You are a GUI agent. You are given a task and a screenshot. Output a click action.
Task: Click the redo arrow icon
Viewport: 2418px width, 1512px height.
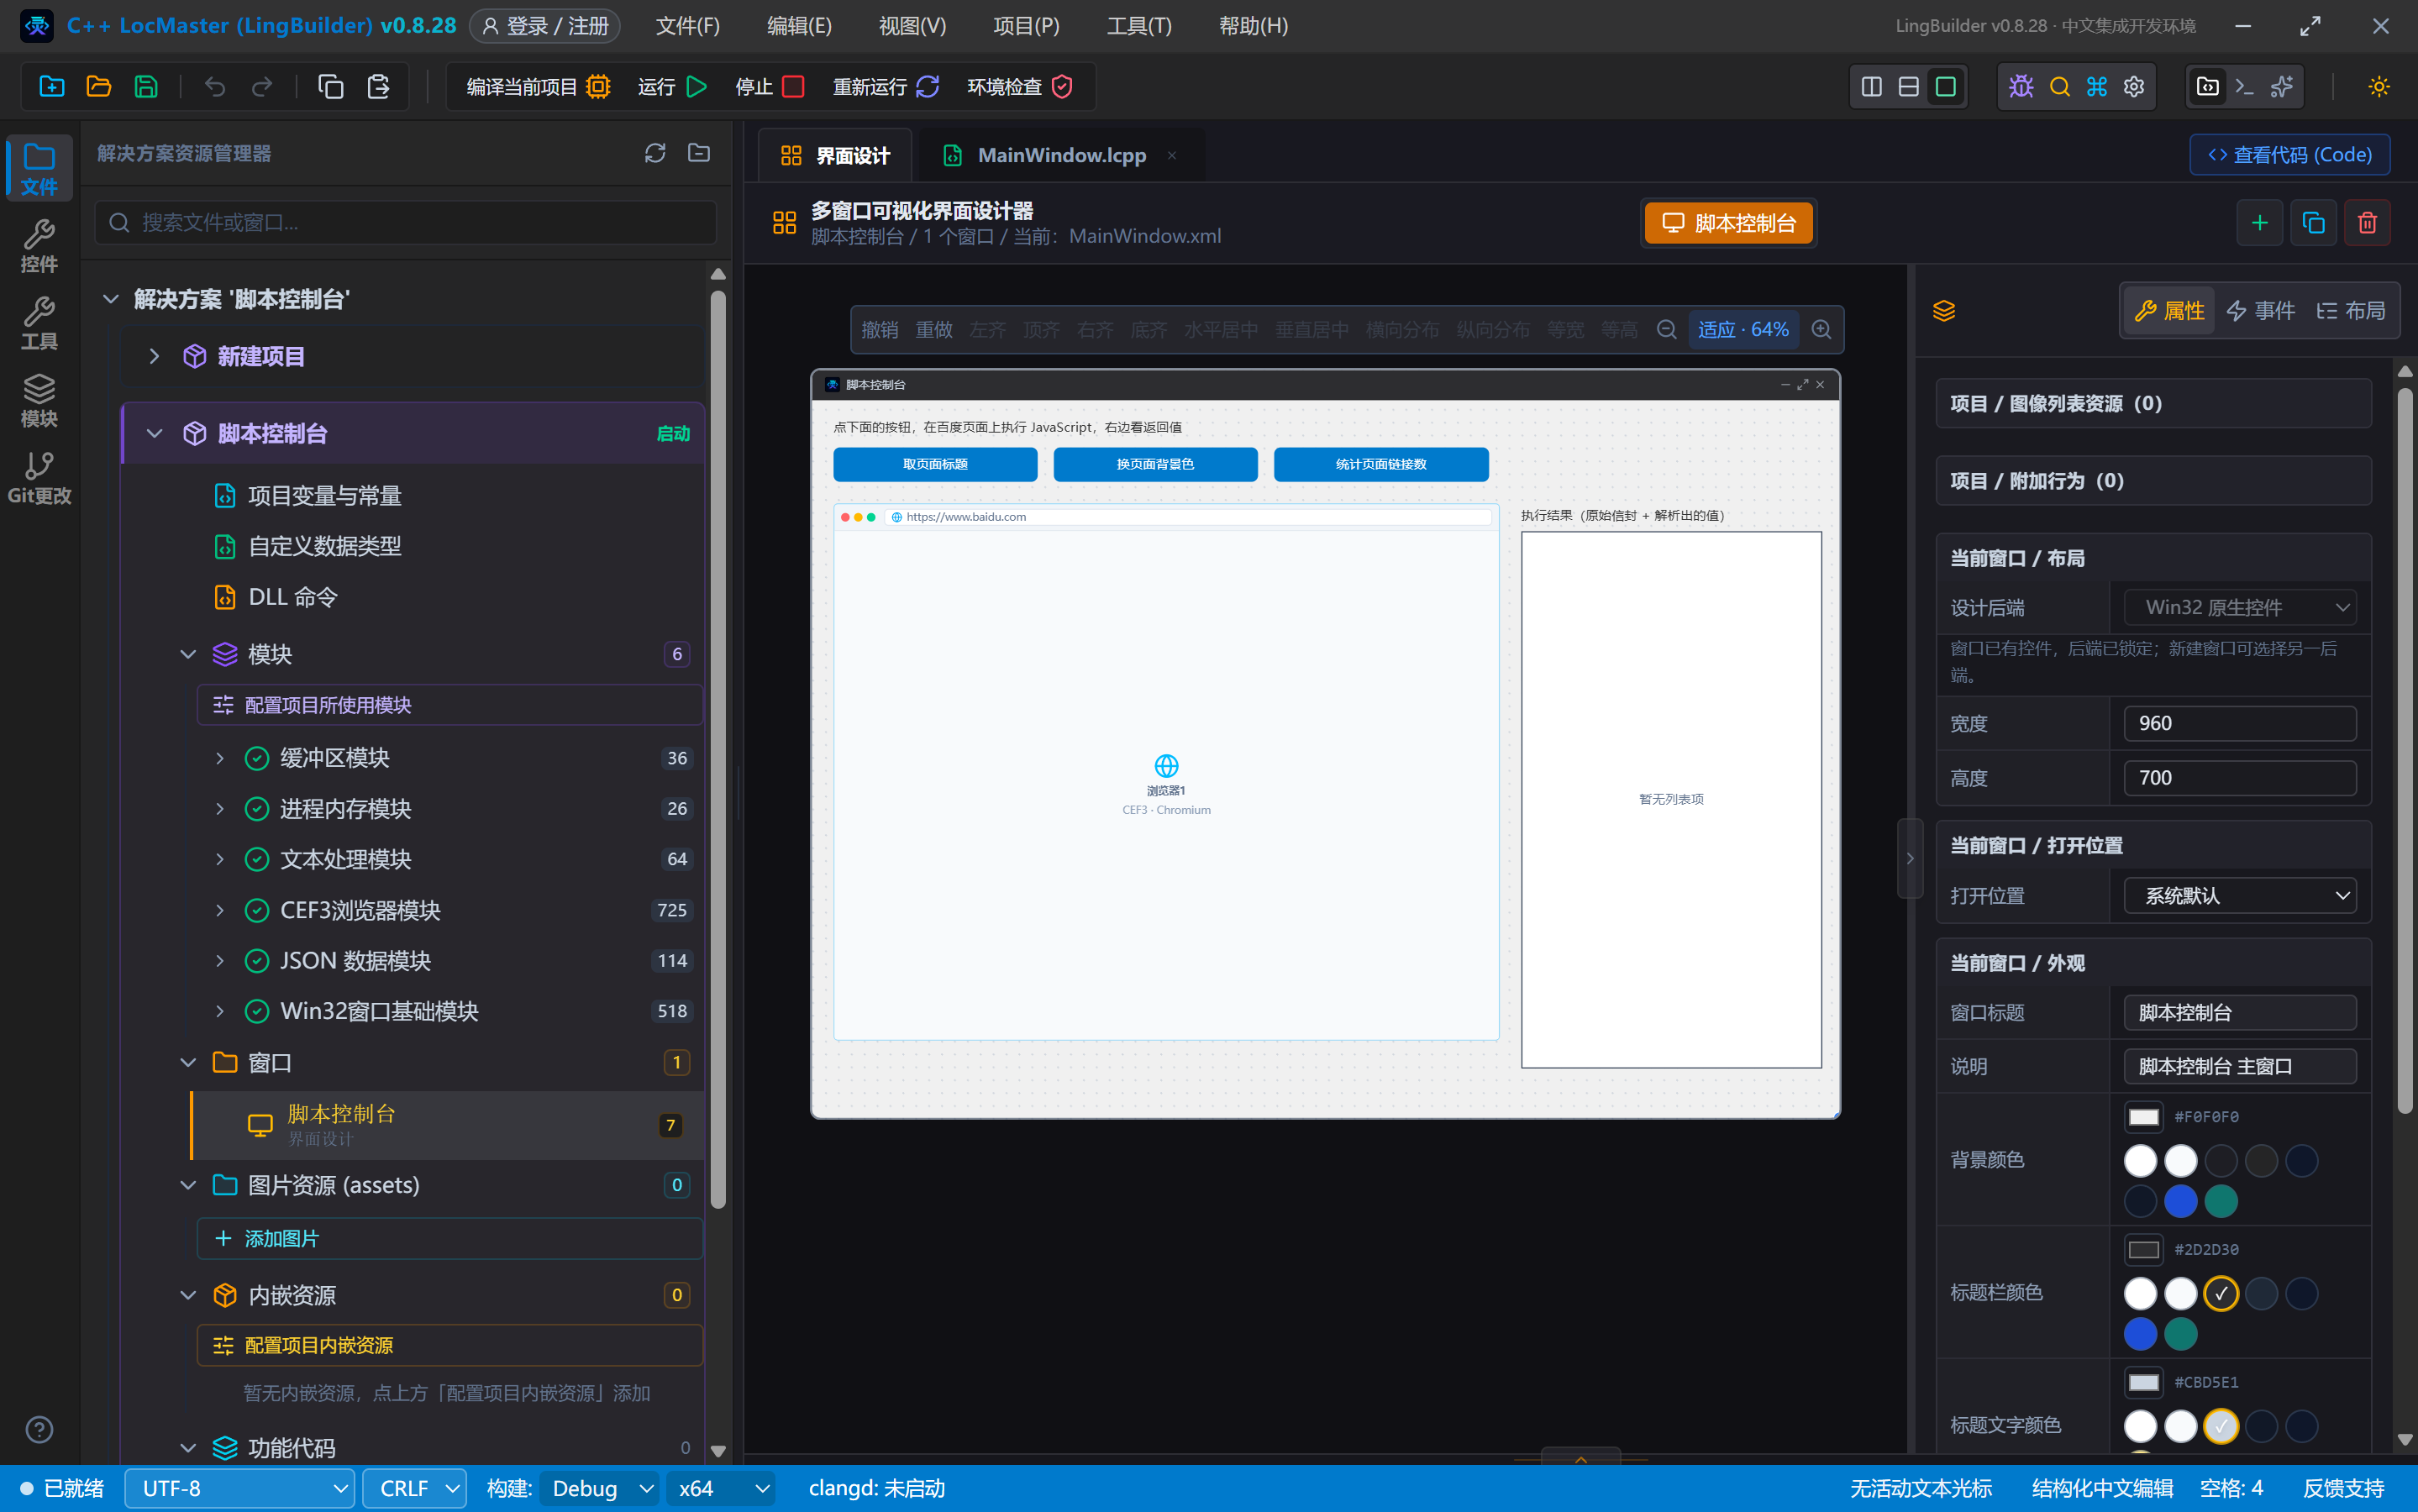[262, 87]
